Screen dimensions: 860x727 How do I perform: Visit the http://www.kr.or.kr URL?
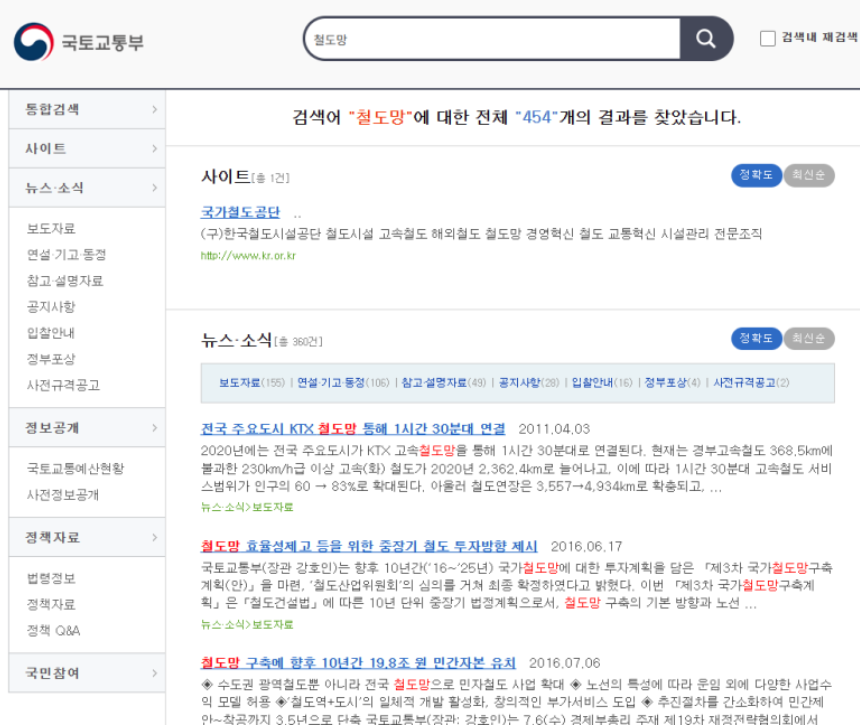(x=248, y=256)
